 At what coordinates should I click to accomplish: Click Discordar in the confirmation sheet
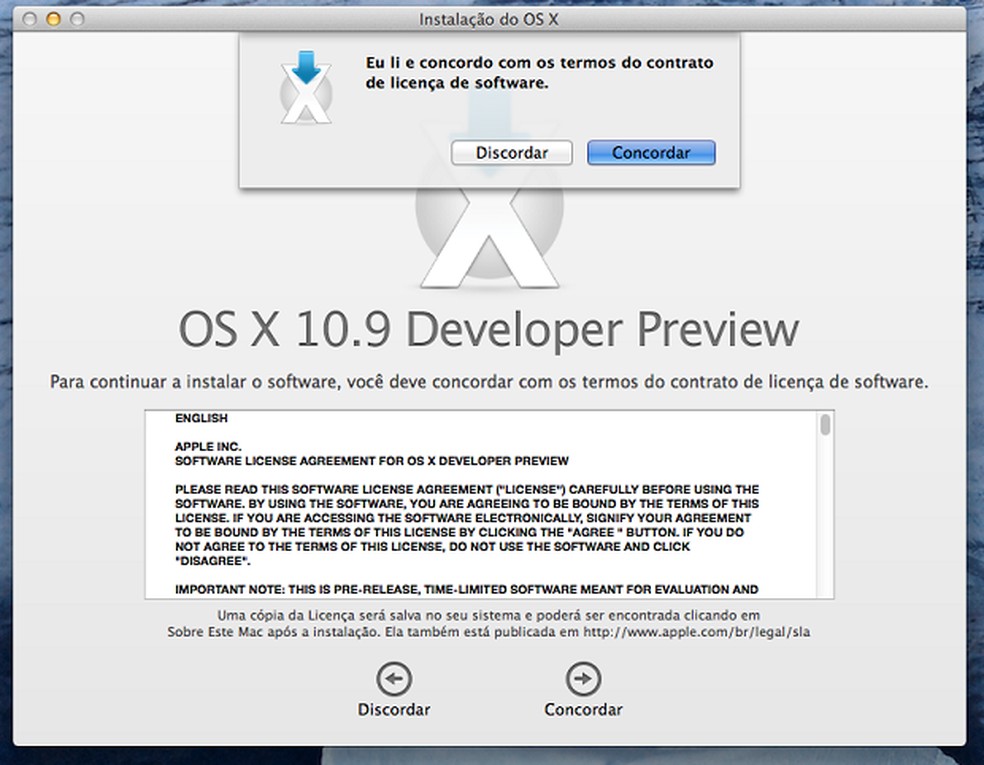point(511,152)
